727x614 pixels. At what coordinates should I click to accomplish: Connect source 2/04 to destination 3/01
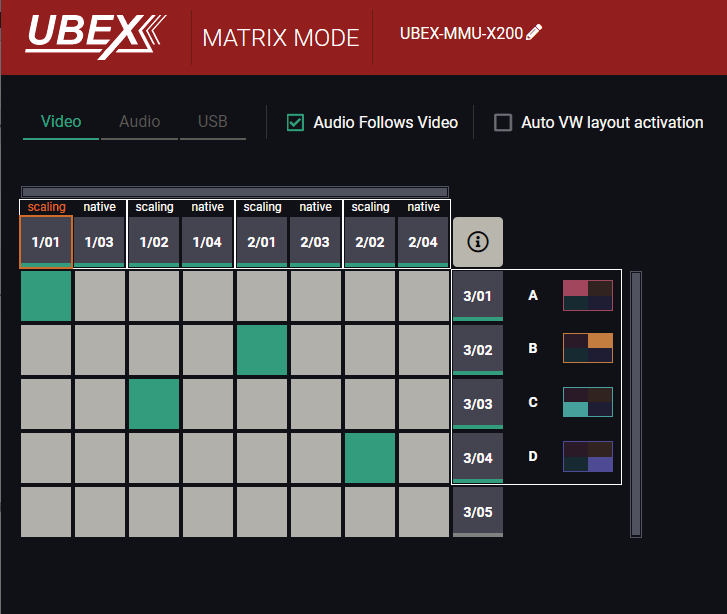click(424, 296)
